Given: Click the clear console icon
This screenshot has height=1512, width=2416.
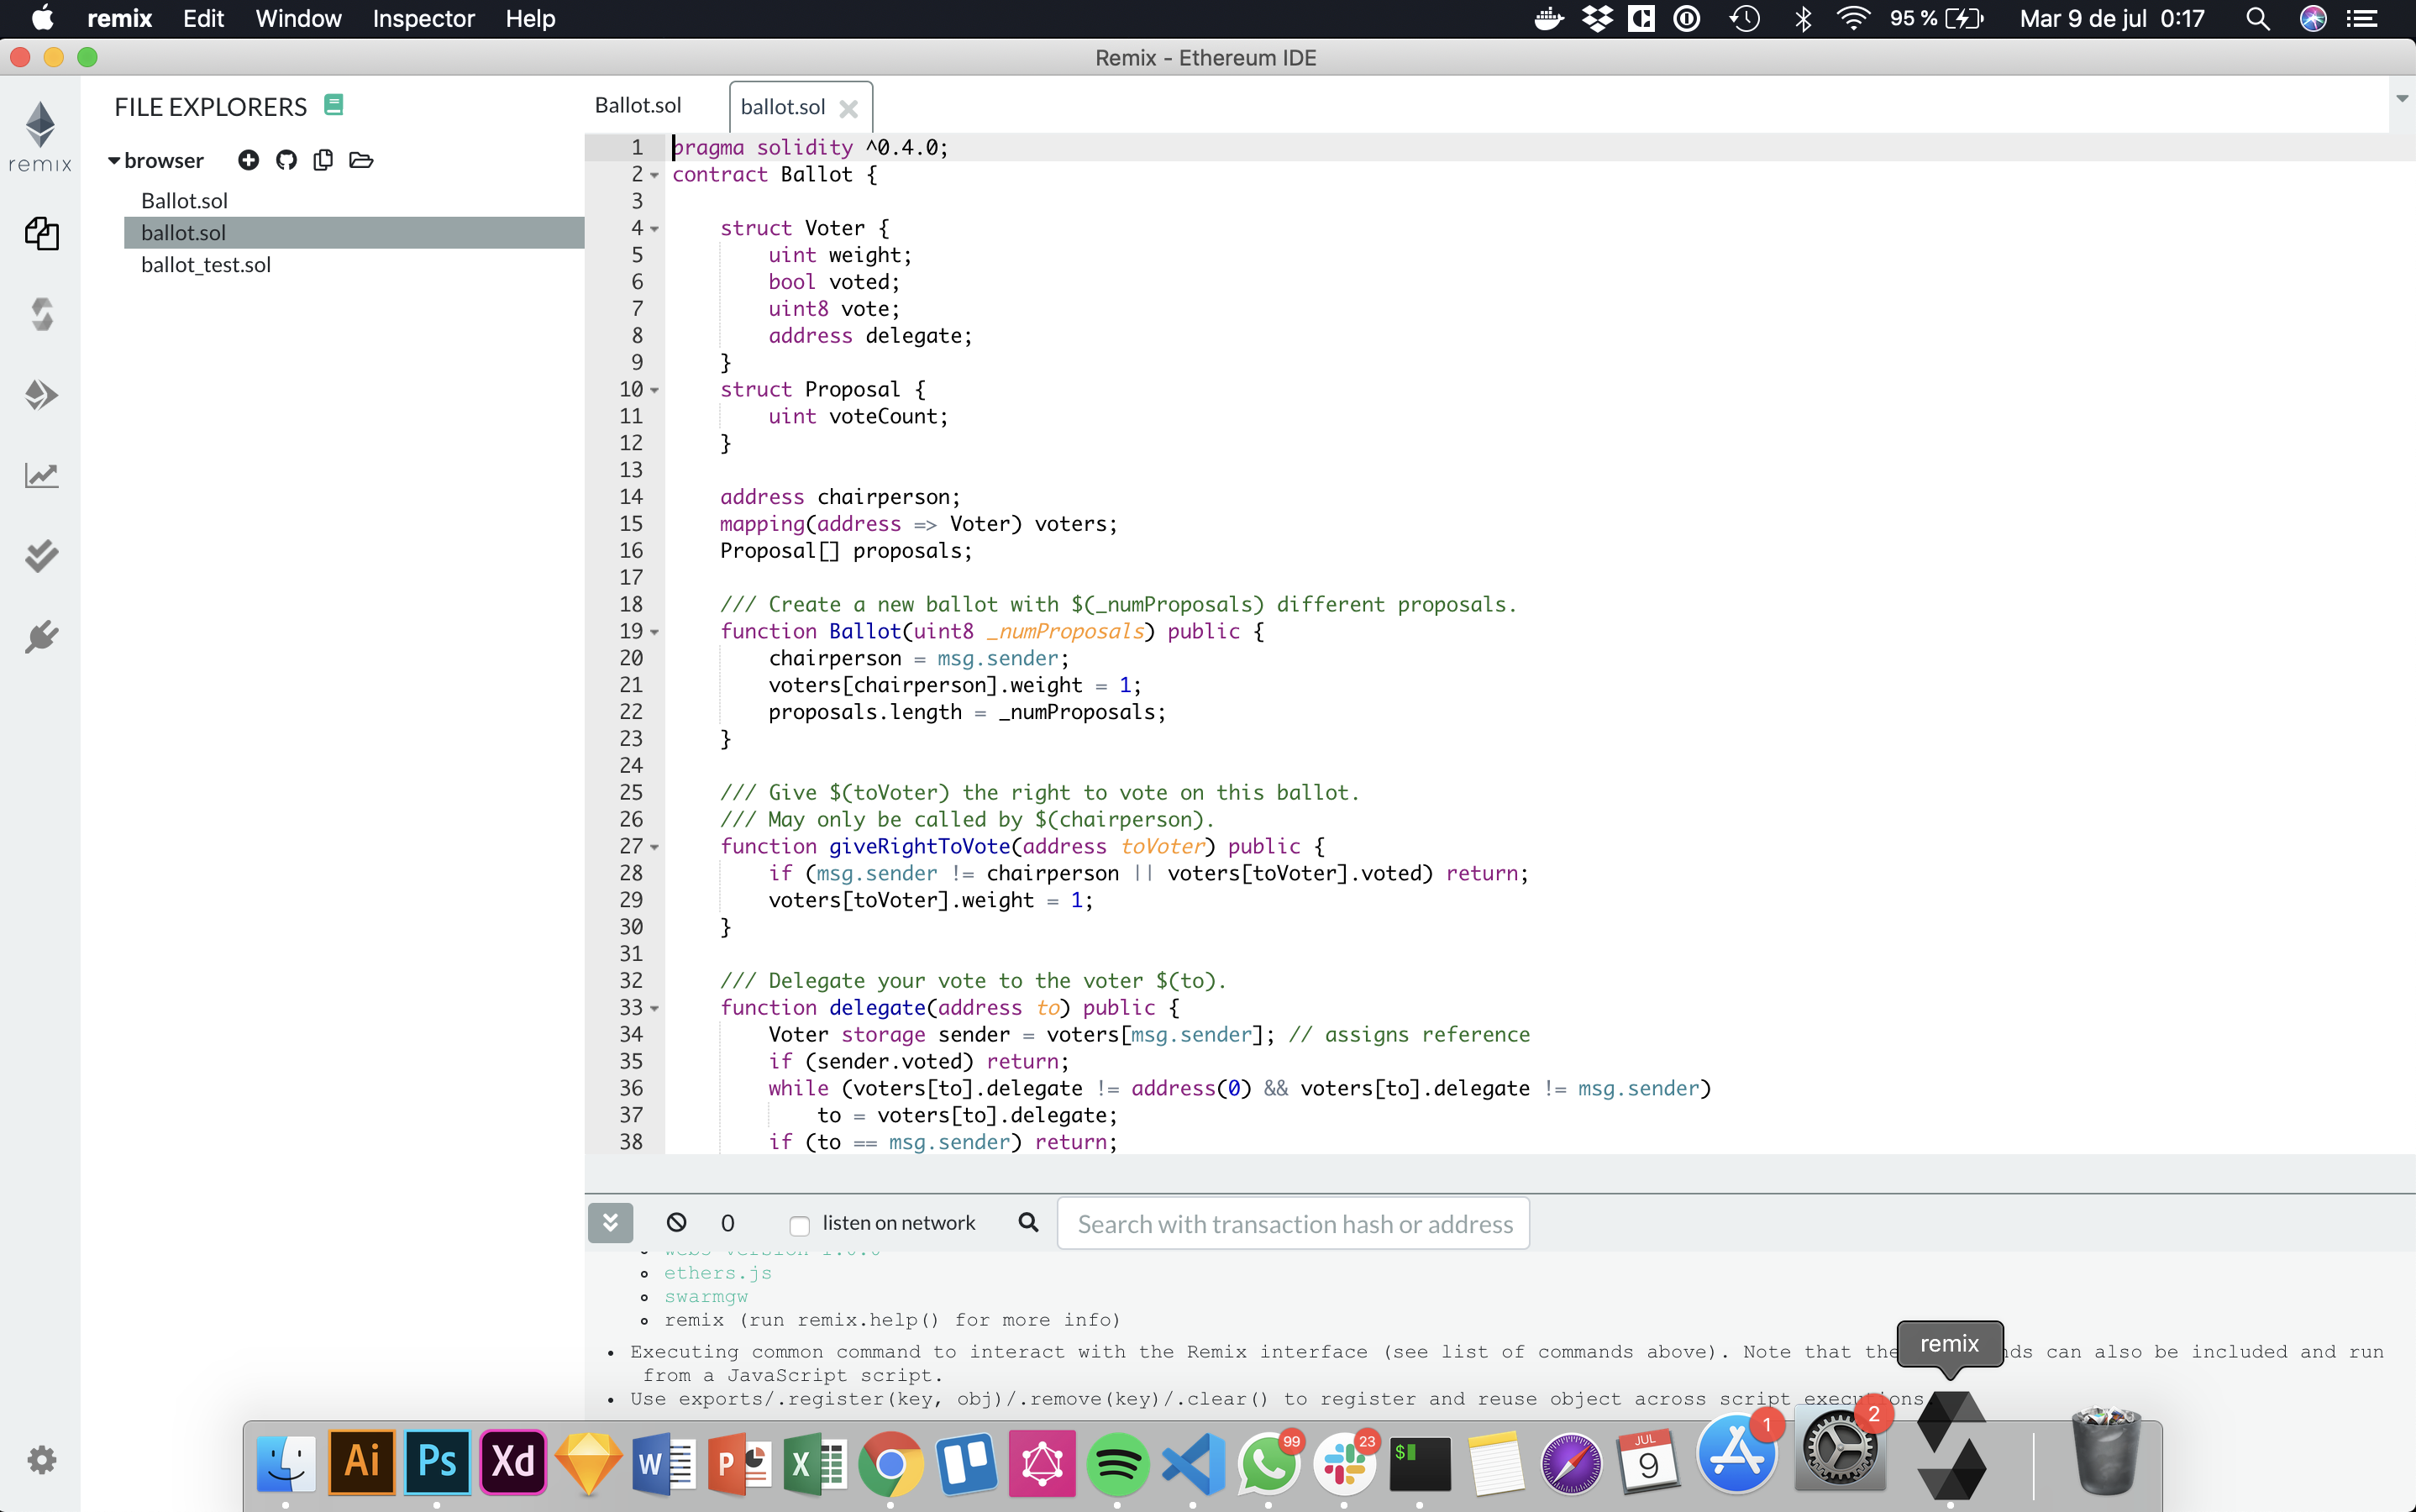Looking at the screenshot, I should coord(676,1222).
